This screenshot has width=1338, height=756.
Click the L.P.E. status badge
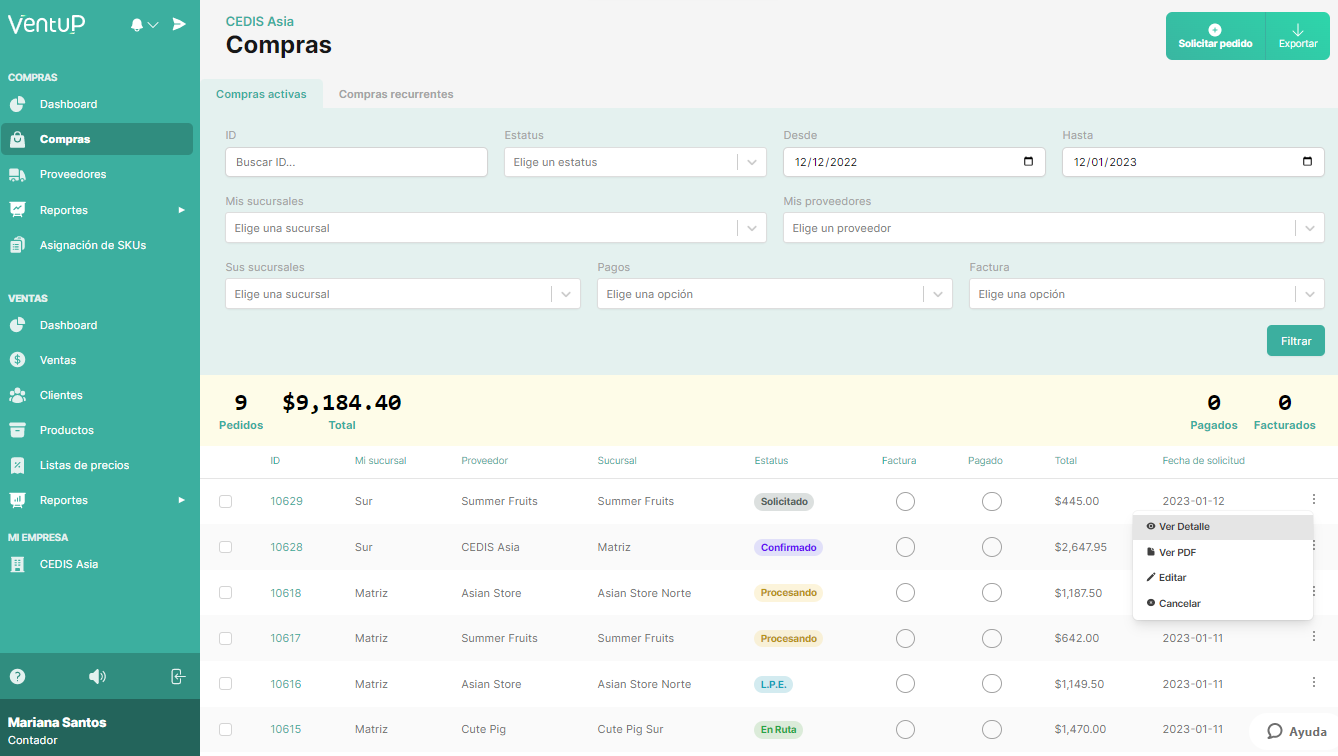(x=774, y=684)
